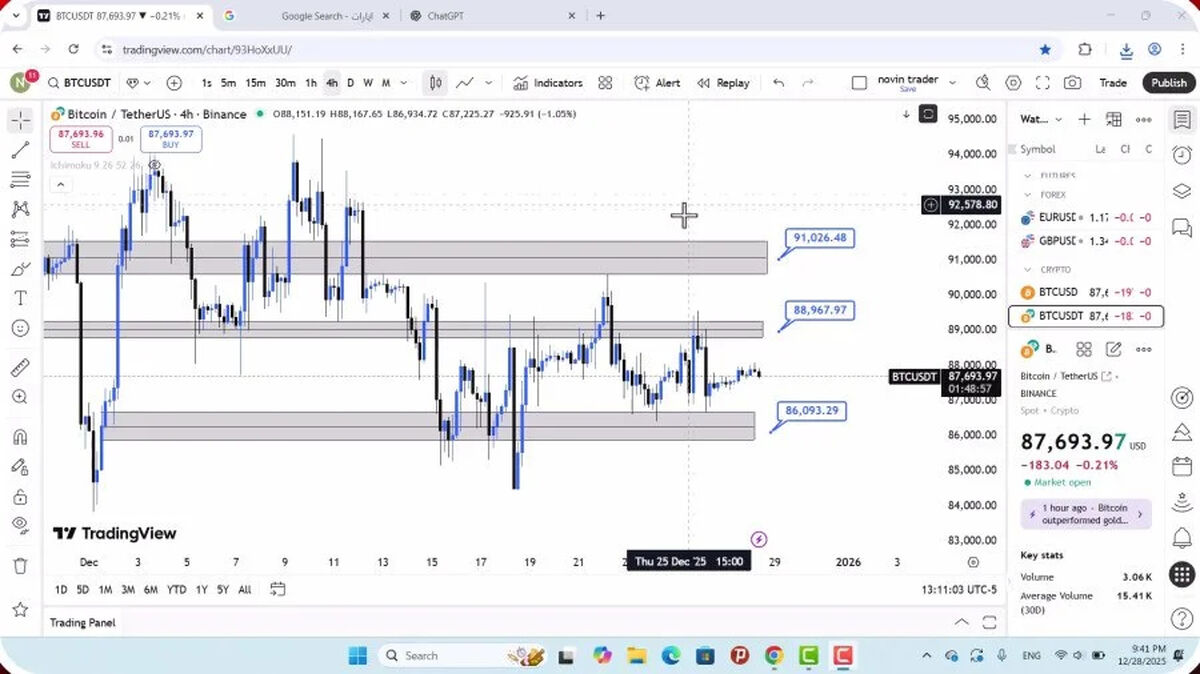The height and width of the screenshot is (674, 1200).
Task: Open the object tree layers icon
Action: tap(1182, 191)
